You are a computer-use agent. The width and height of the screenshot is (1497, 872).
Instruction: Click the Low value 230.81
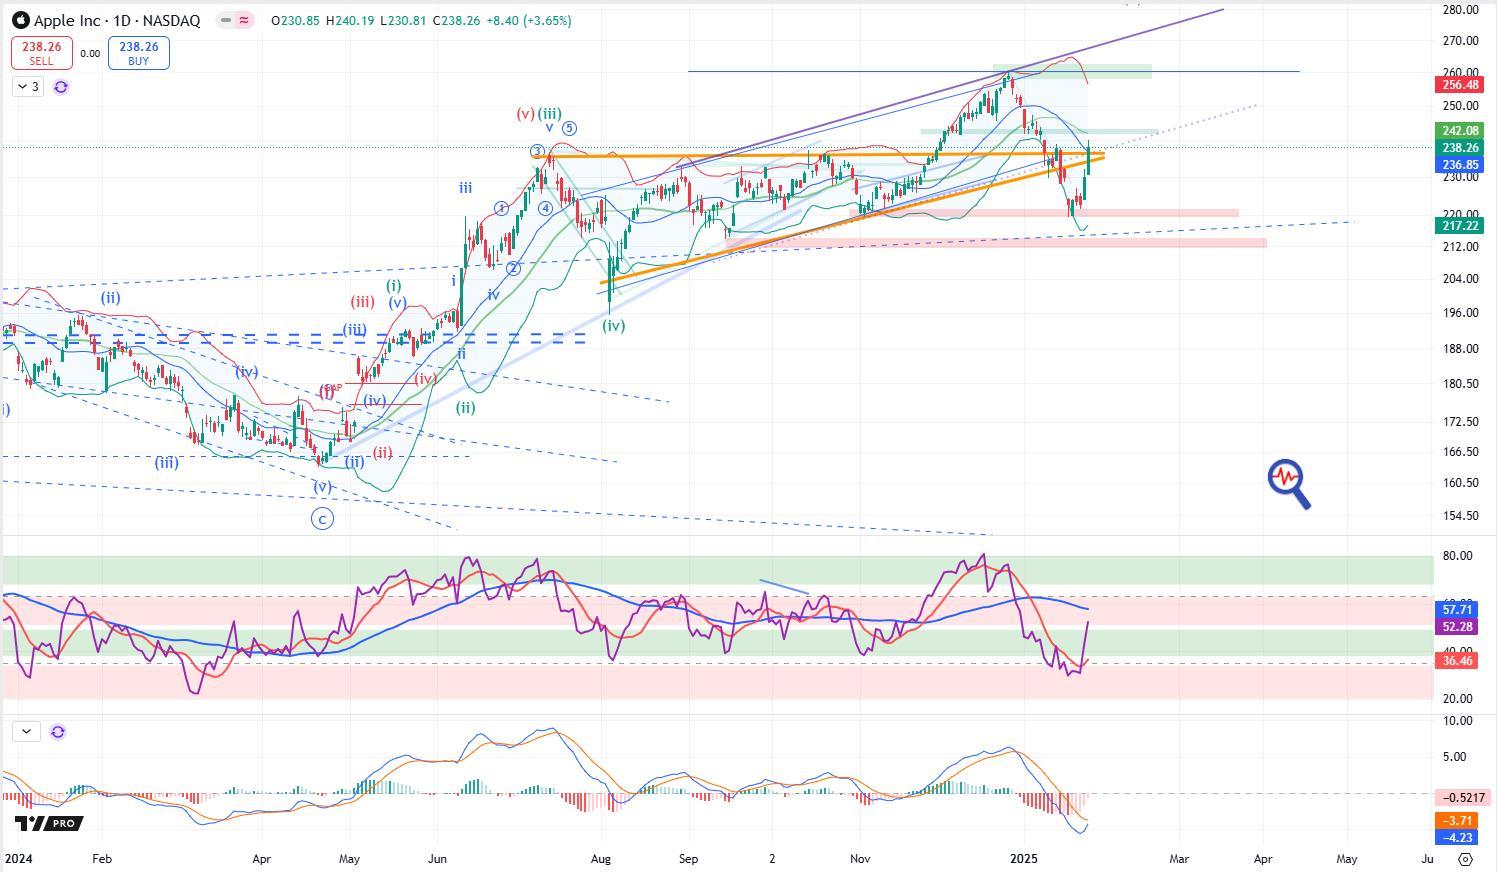coord(405,20)
